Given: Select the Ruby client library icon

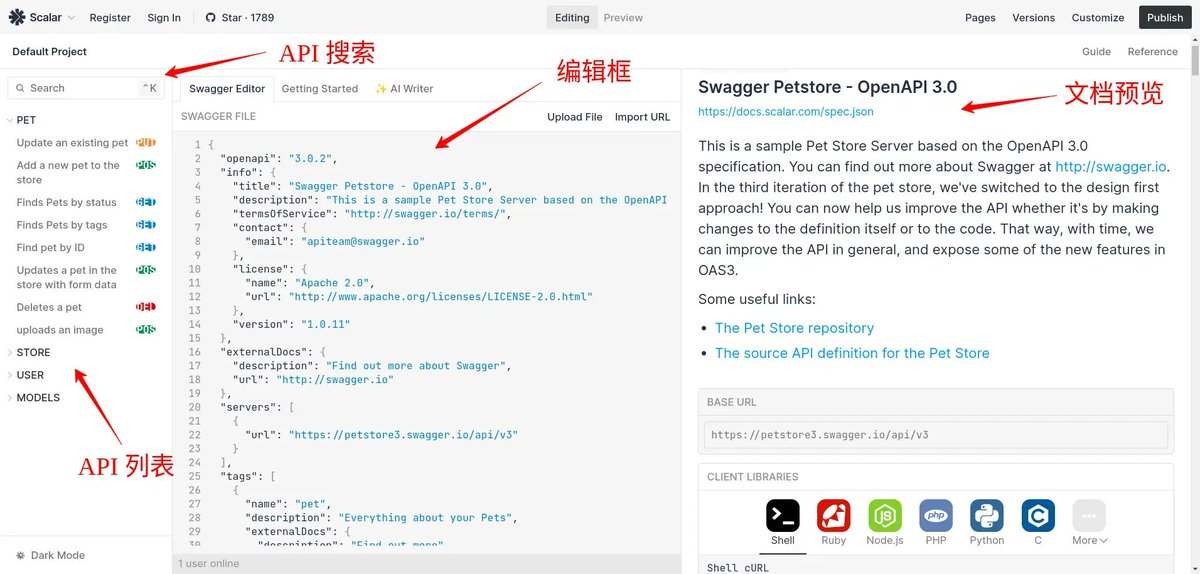Looking at the screenshot, I should (834, 516).
